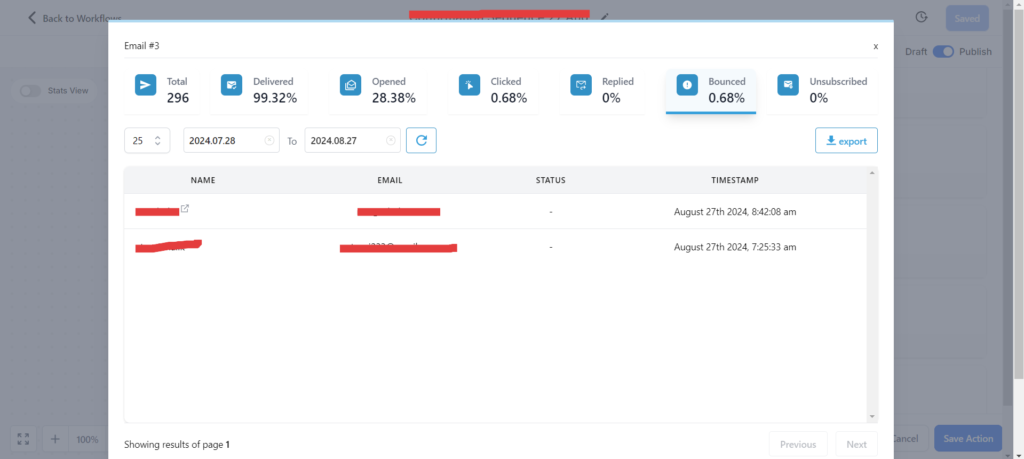Click the STATUS column header
The image size is (1024, 459).
pos(551,180)
